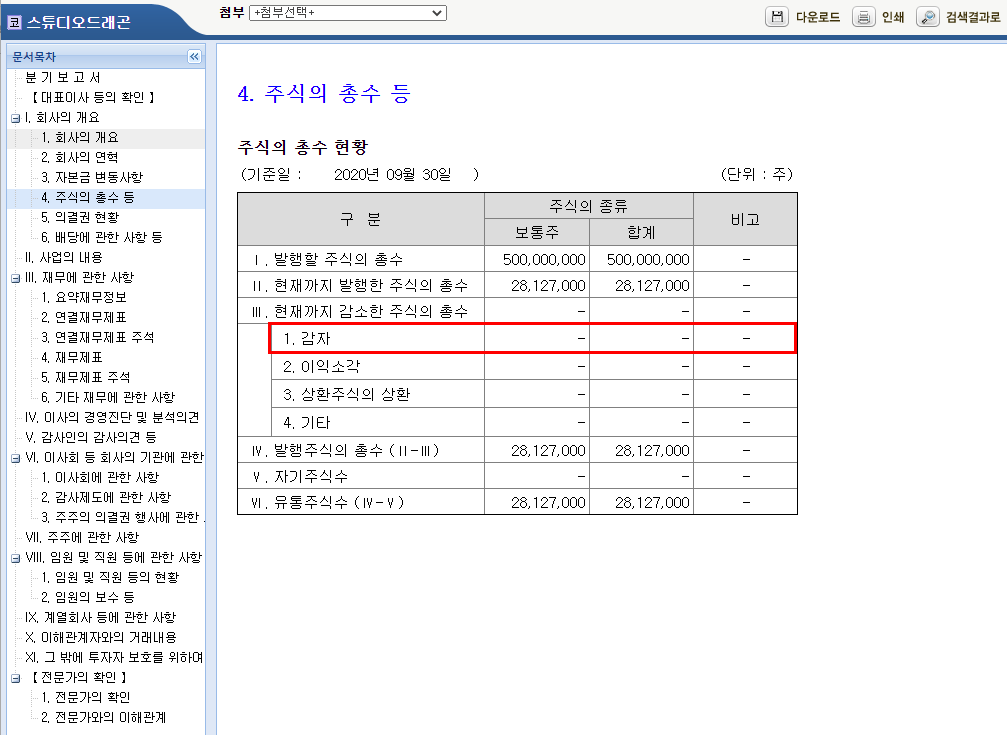The width and height of the screenshot is (1007, 735).
Task: Collapse the VIII. 임원 및 직원 node
Action: pyautogui.click(x=15, y=558)
